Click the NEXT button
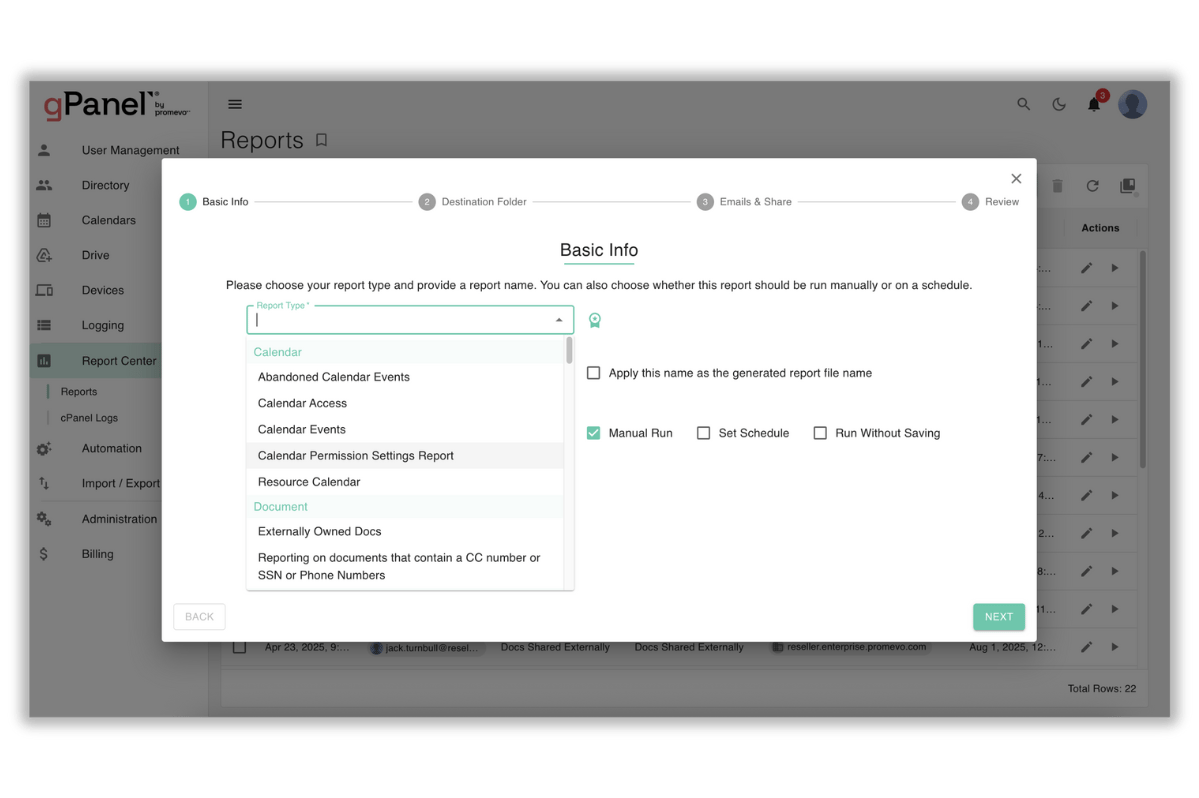The height and width of the screenshot is (798, 1199). 999,617
